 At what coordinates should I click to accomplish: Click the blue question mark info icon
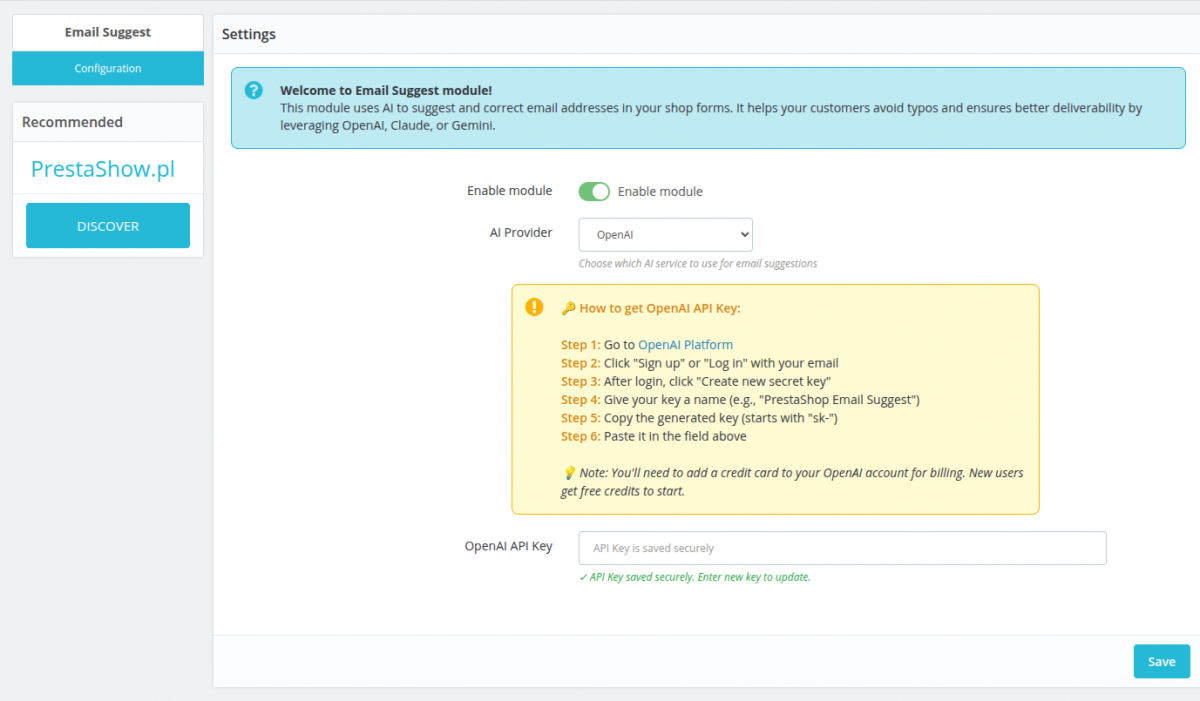tap(254, 90)
